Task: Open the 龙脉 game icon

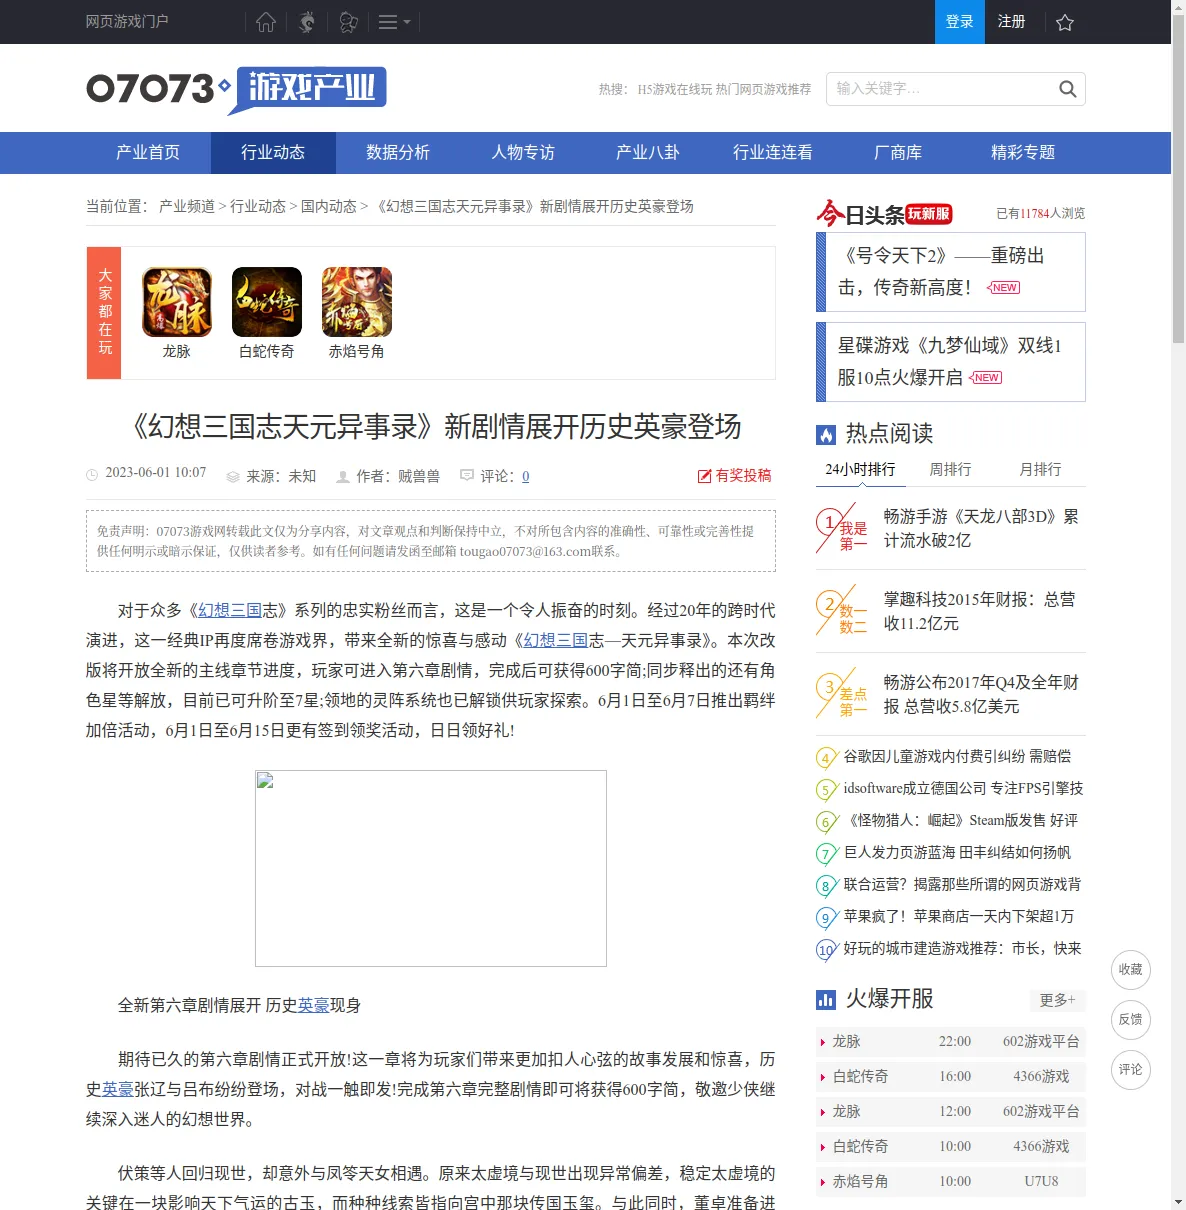Action: (x=177, y=302)
